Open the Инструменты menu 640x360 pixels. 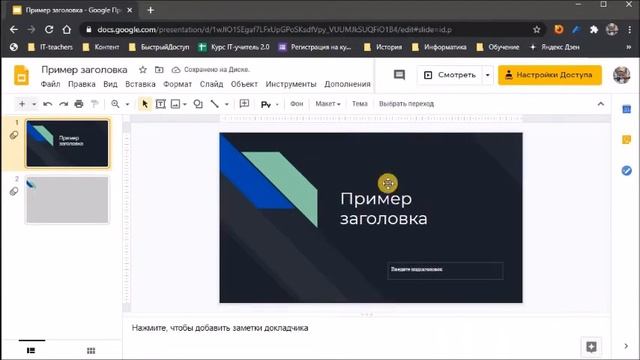[x=291, y=84]
